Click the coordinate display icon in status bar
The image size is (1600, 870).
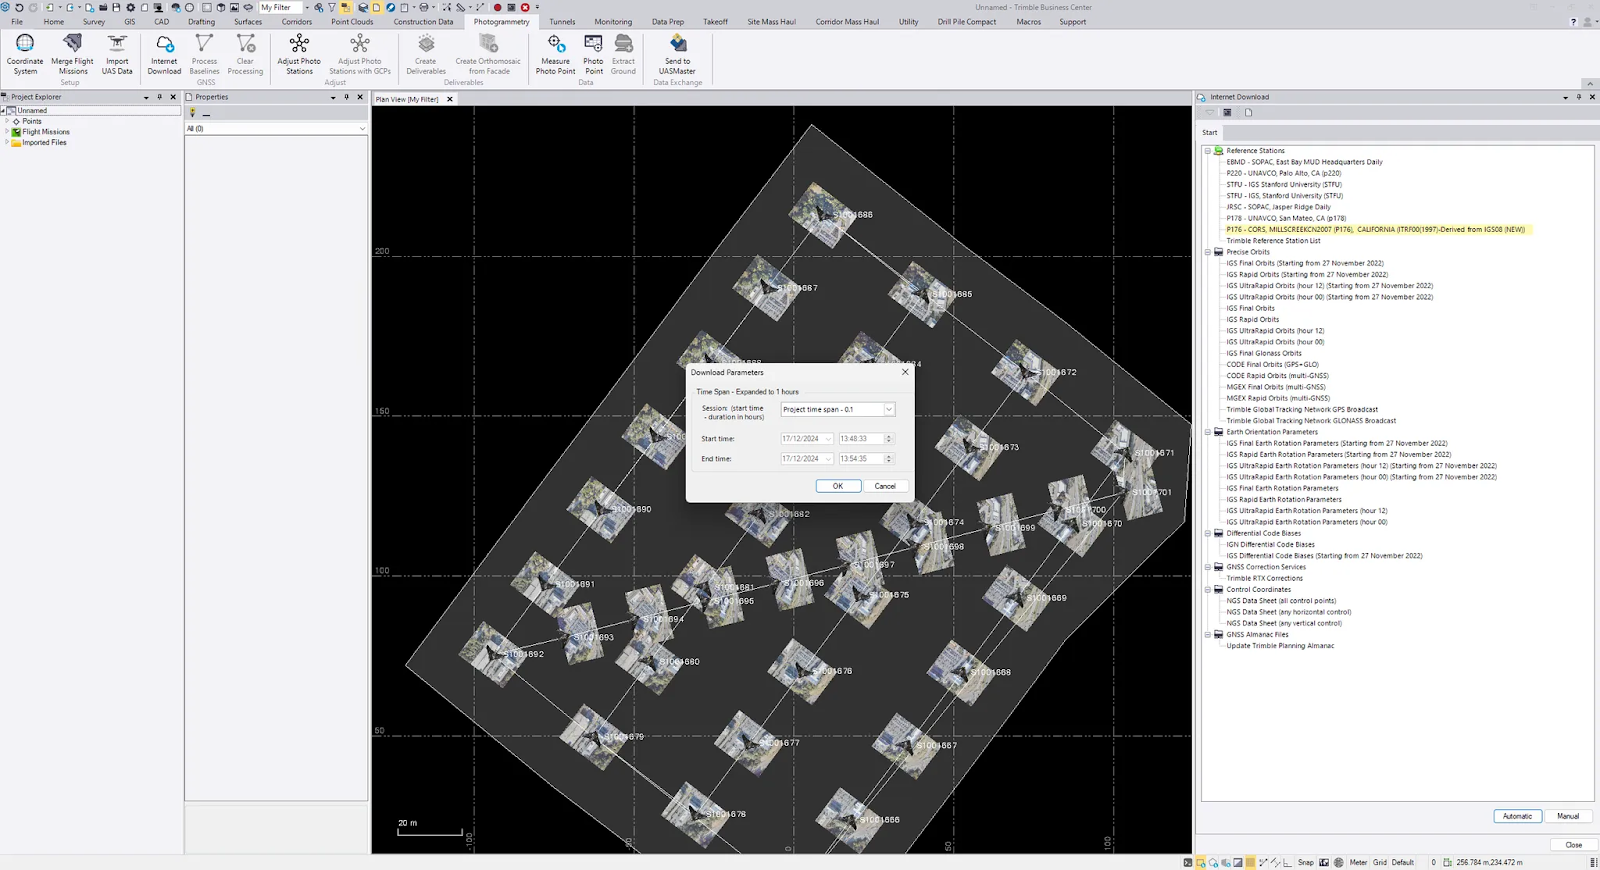tap(1447, 862)
